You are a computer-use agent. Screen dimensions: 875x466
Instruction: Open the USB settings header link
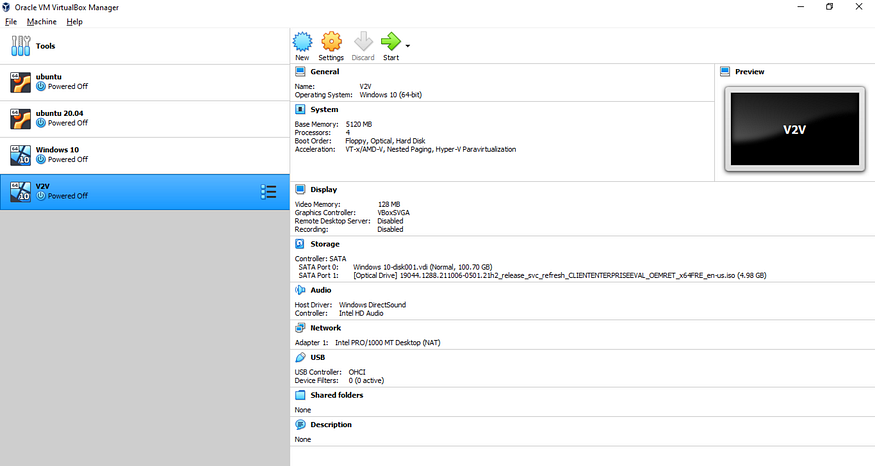point(318,357)
